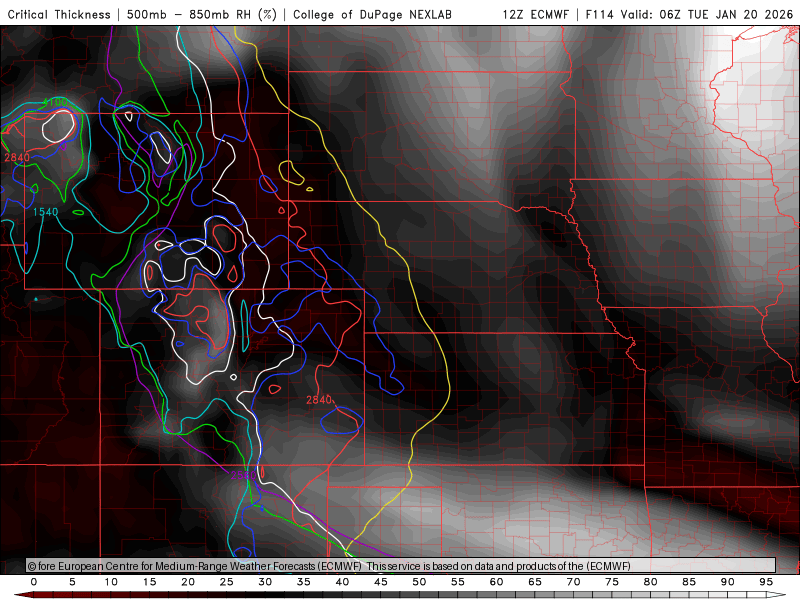Click the cyan '1540' contour label
This screenshot has width=800, height=600.
[46, 212]
